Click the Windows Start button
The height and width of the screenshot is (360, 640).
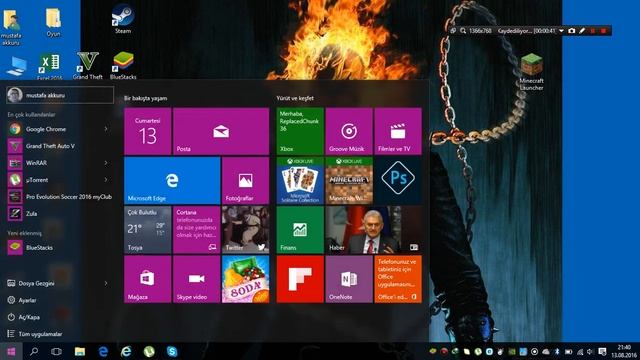(x=11, y=351)
